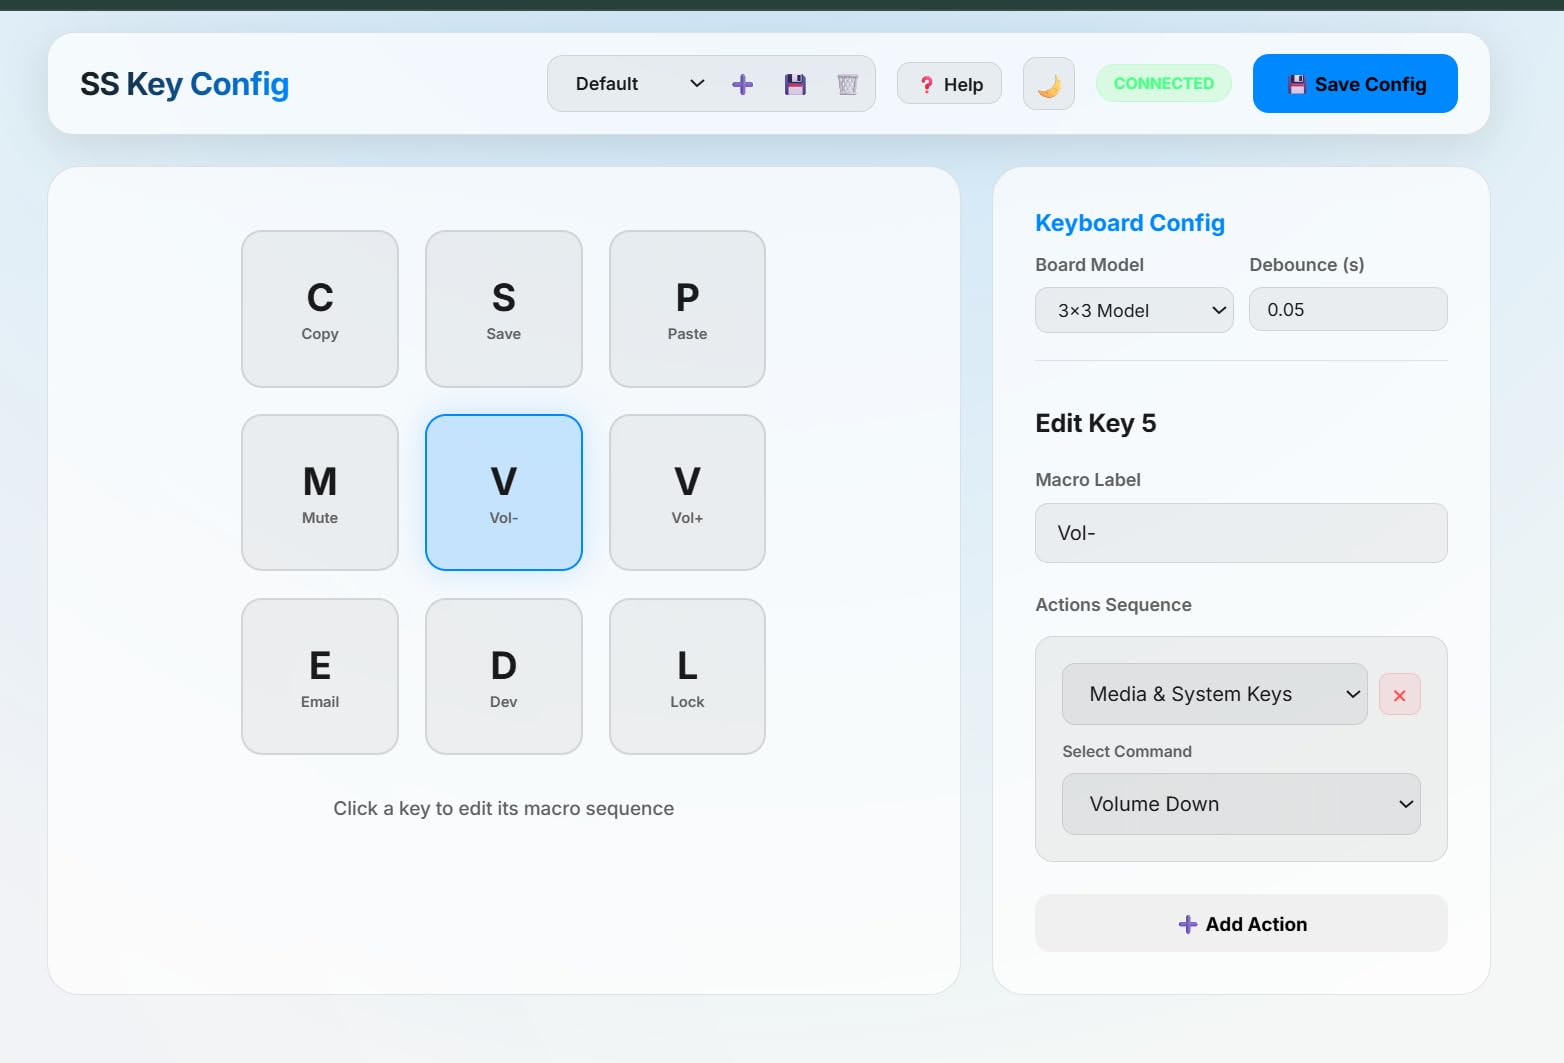The height and width of the screenshot is (1063, 1564).
Task: Select the Dev key
Action: click(504, 677)
